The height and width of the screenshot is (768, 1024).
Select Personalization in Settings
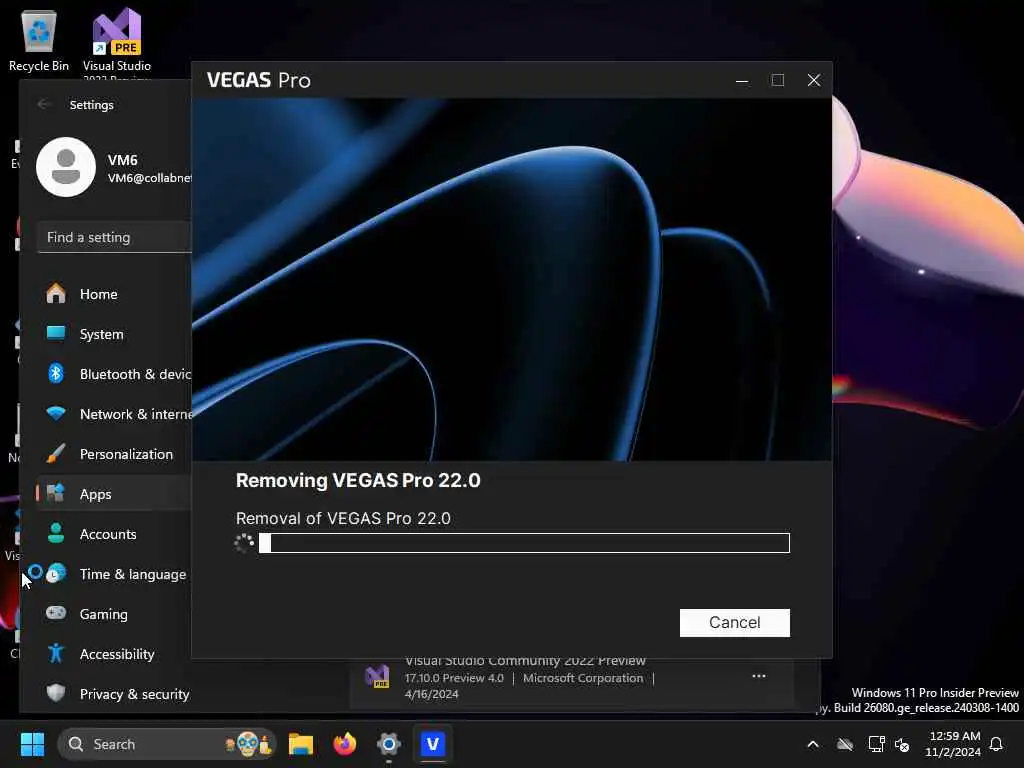pyautogui.click(x=114, y=454)
